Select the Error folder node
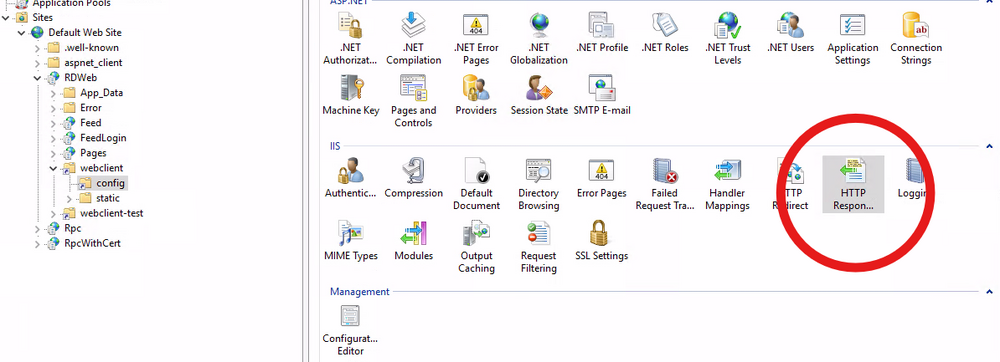The height and width of the screenshot is (362, 1000). [x=91, y=108]
